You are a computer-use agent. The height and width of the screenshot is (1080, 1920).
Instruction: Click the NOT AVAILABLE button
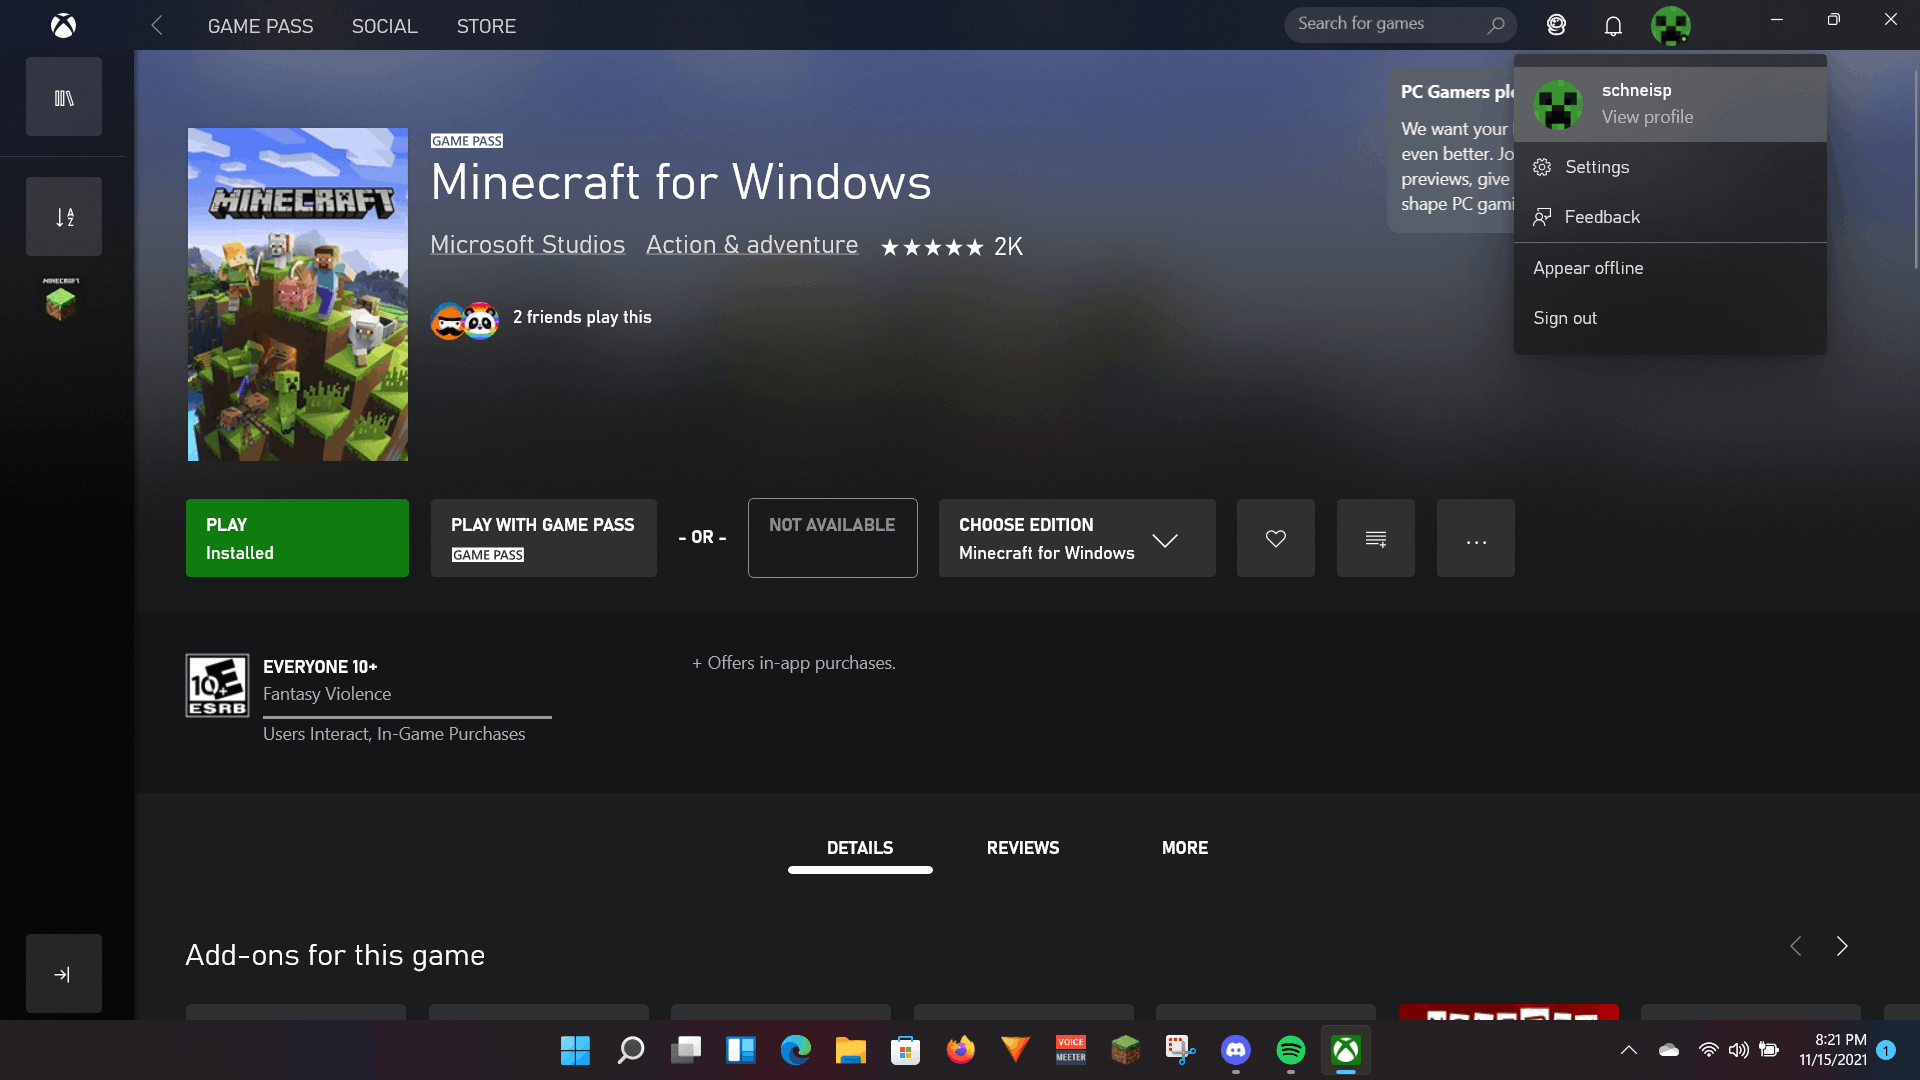point(833,538)
